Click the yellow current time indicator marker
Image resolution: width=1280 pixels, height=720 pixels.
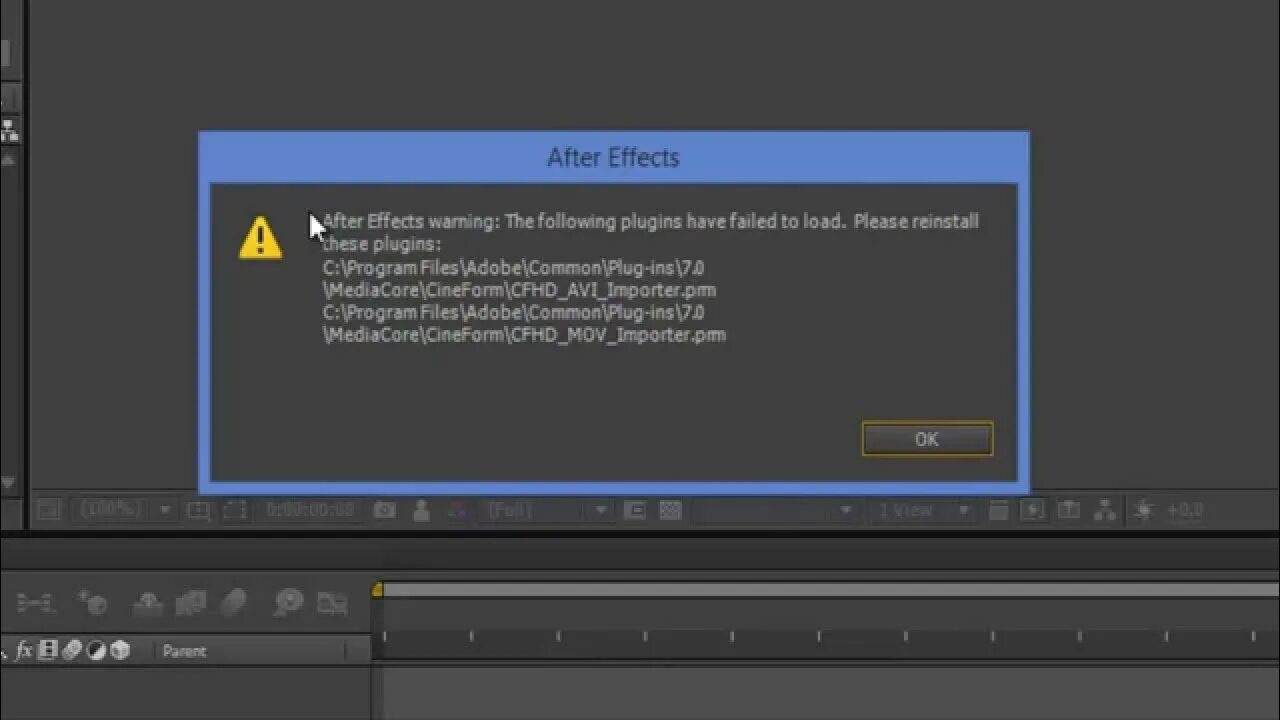click(x=377, y=591)
